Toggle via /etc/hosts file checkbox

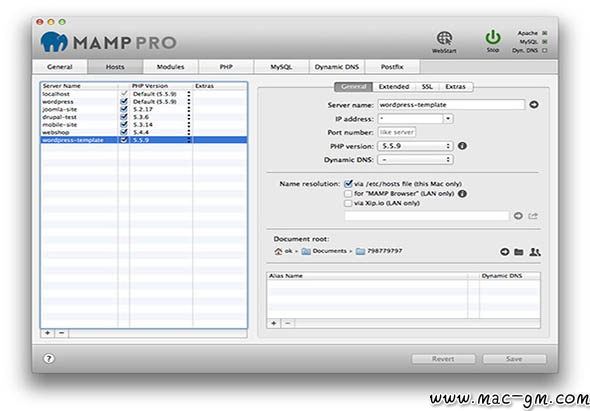pyautogui.click(x=348, y=184)
